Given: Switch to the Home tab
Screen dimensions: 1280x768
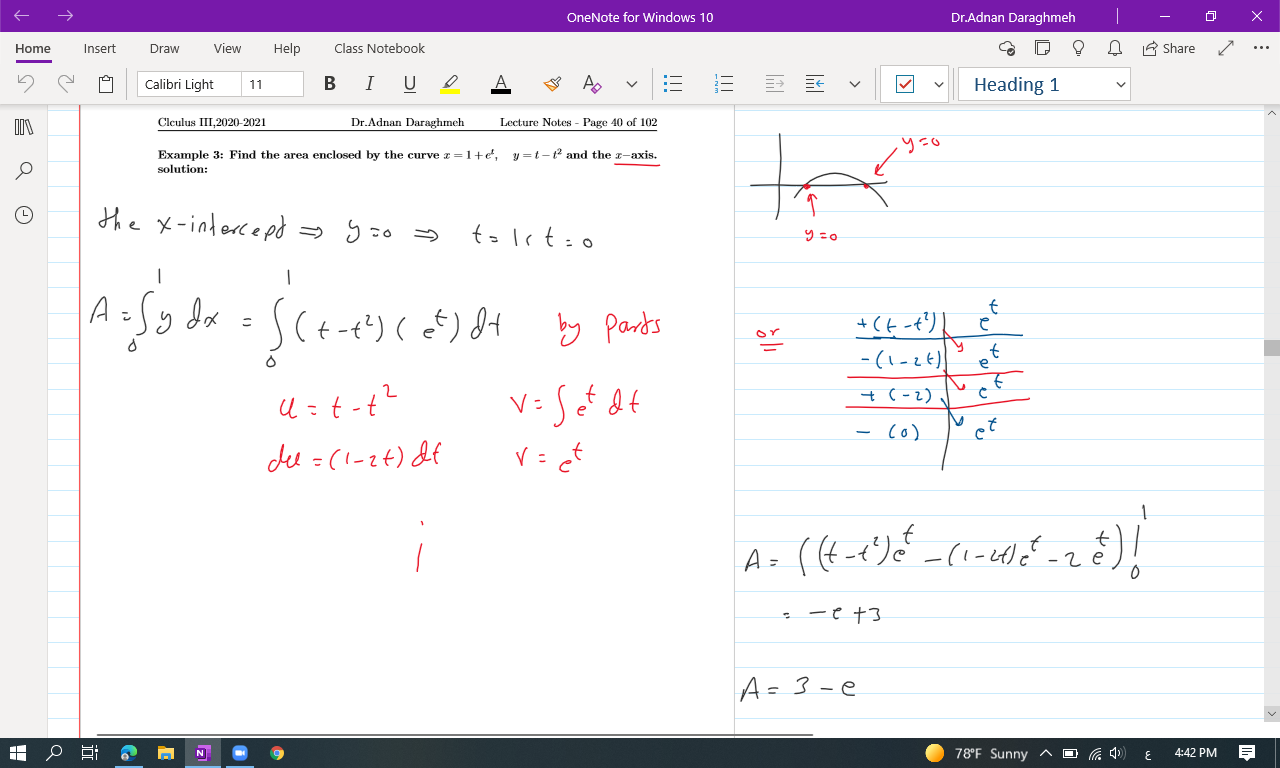Looking at the screenshot, I should [33, 48].
